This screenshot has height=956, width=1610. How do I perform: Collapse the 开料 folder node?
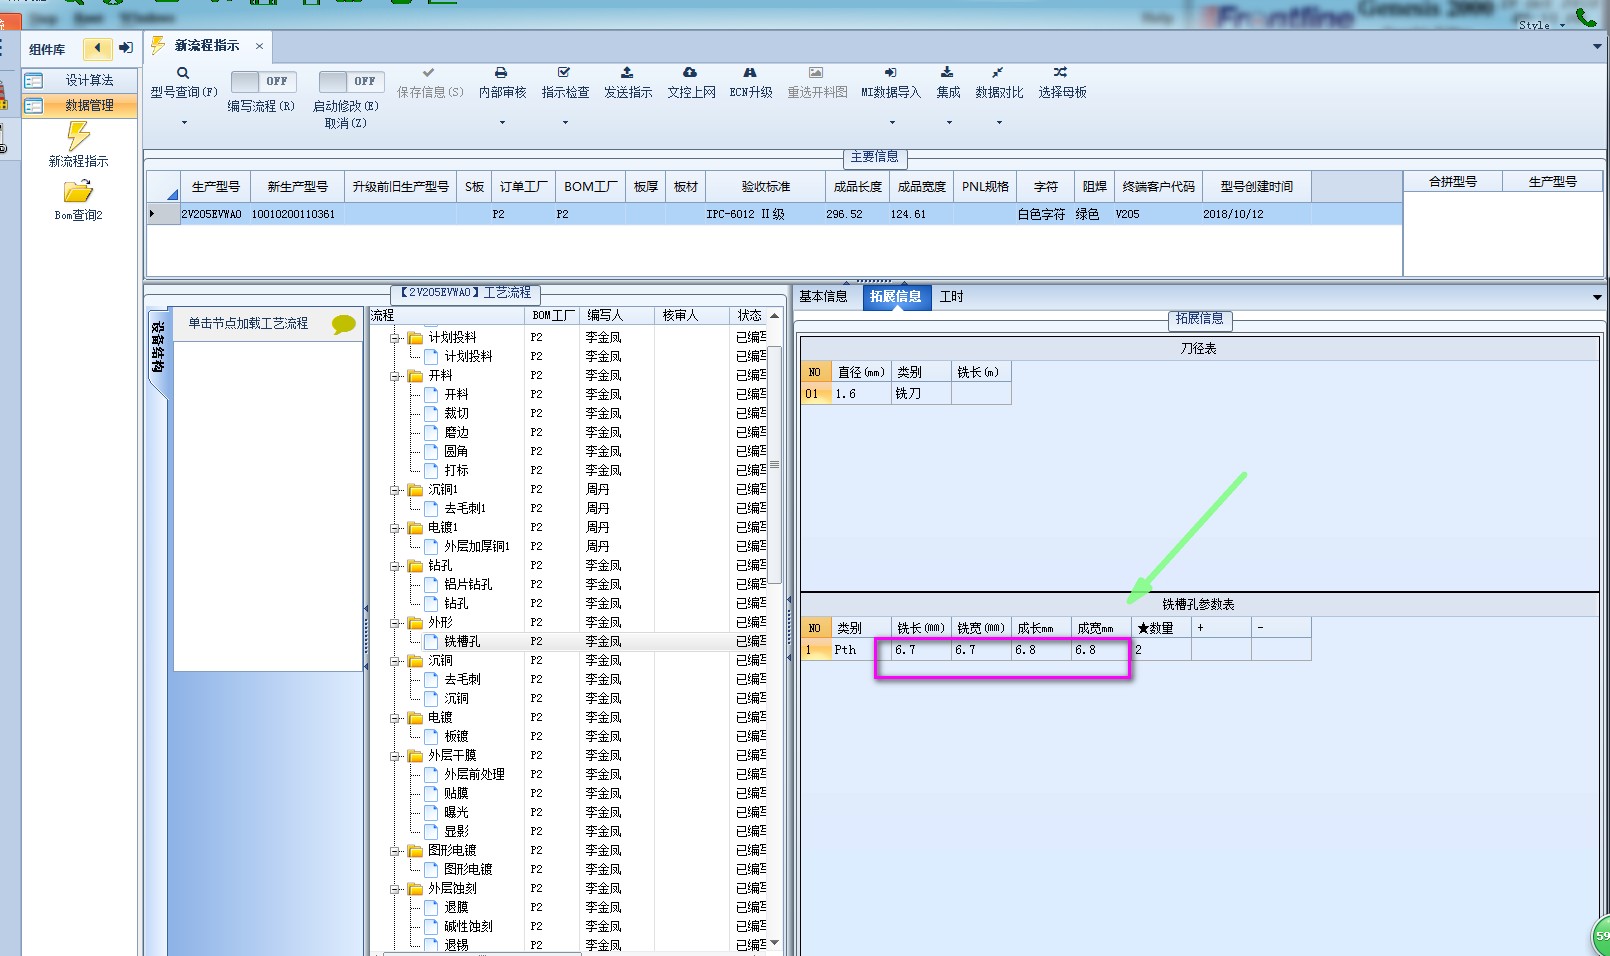(395, 376)
